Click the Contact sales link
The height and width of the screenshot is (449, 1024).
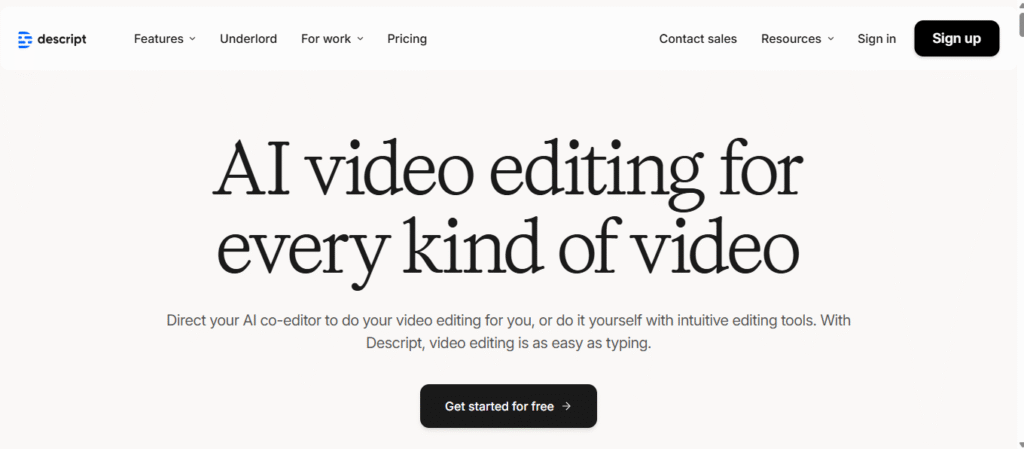[x=698, y=39]
